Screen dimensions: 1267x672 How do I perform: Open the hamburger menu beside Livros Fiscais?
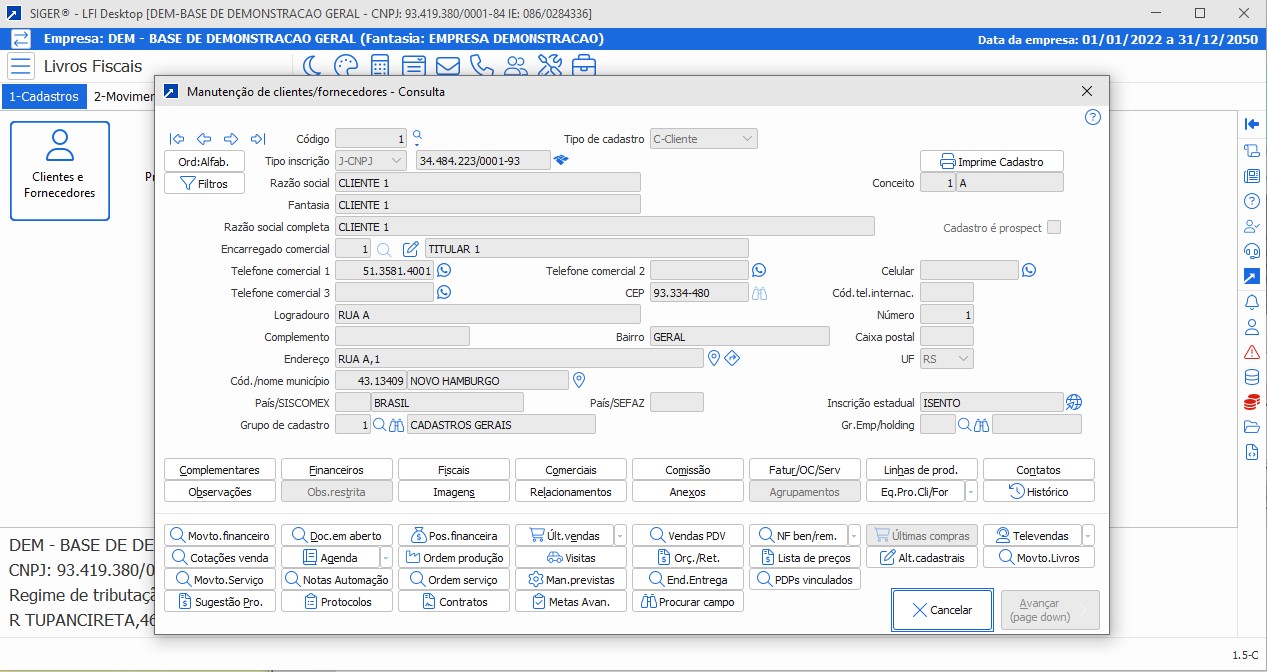21,67
